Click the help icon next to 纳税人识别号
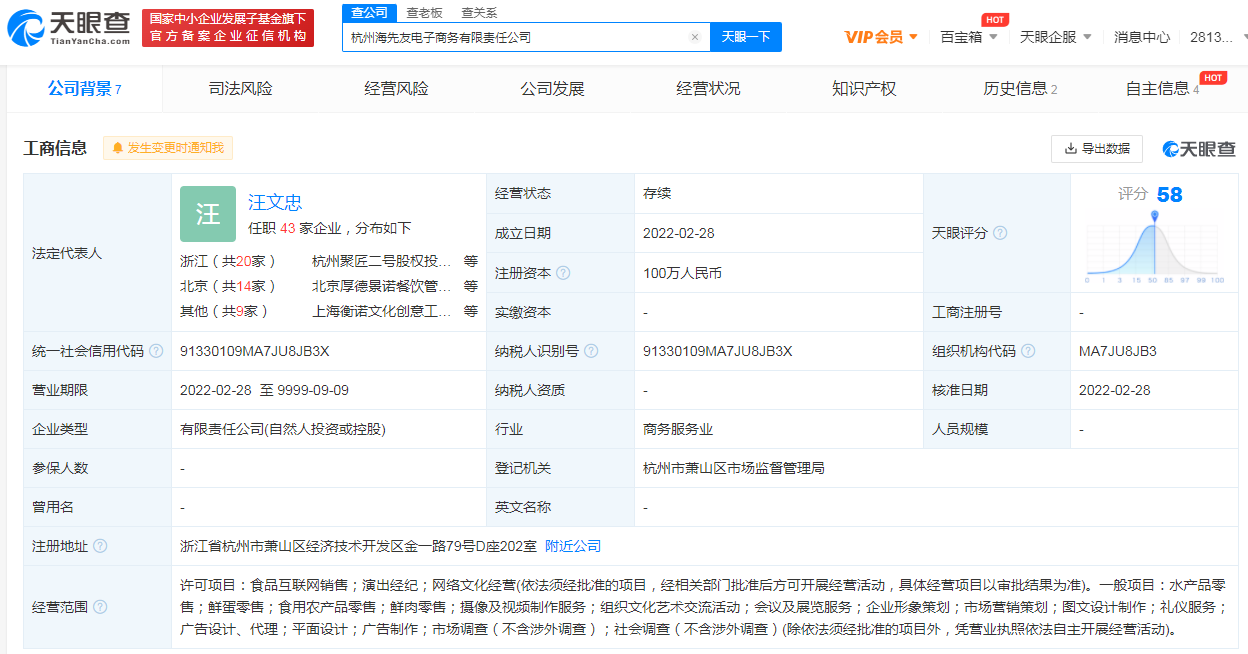 (591, 351)
